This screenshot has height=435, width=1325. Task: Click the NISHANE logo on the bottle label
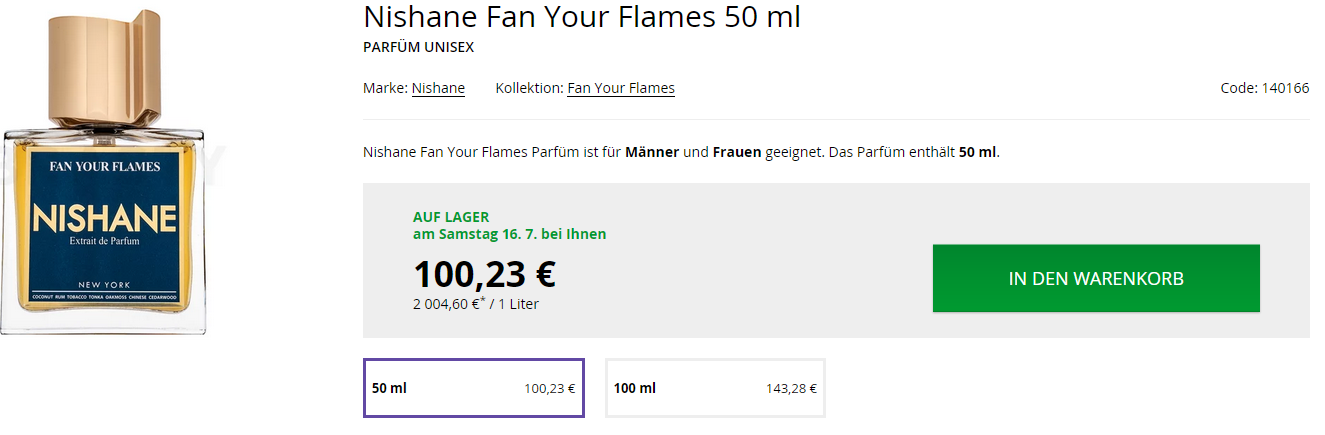105,216
